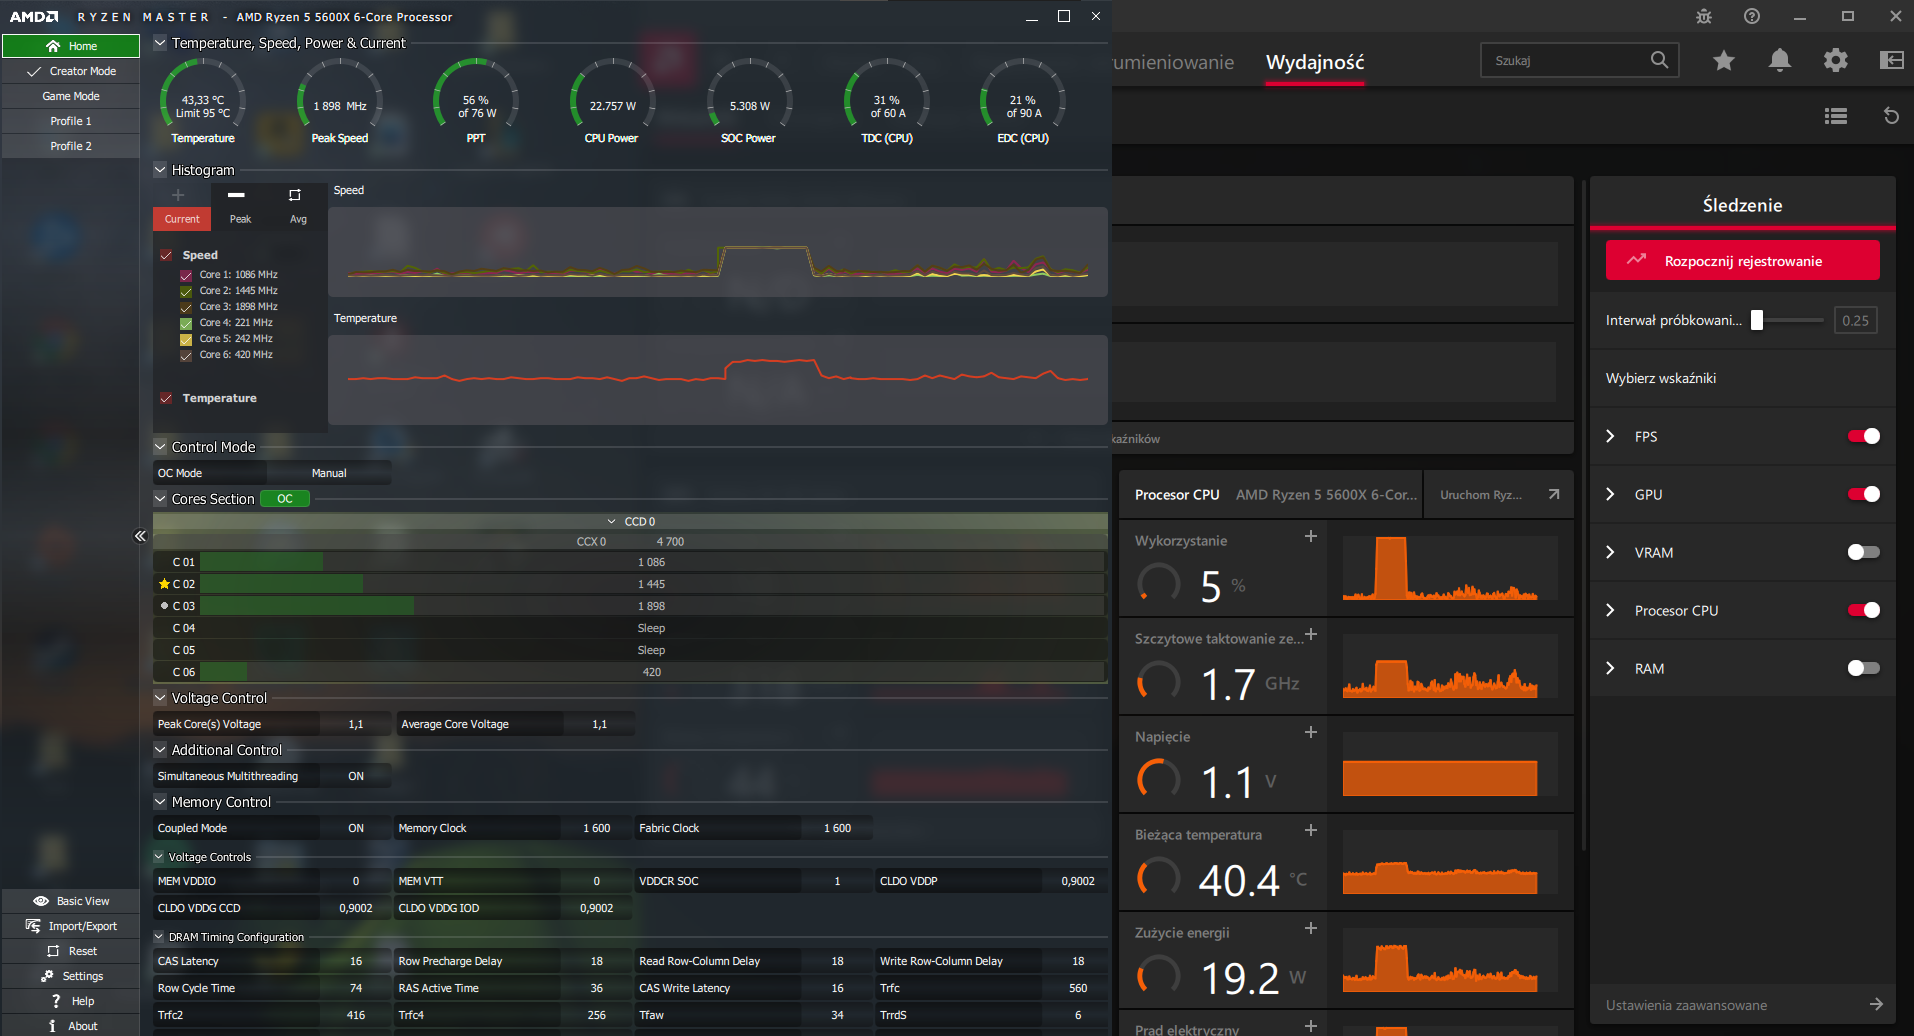Viewport: 1914px width, 1036px height.
Task: Switch to the Wydajność tab
Action: tap(1314, 62)
